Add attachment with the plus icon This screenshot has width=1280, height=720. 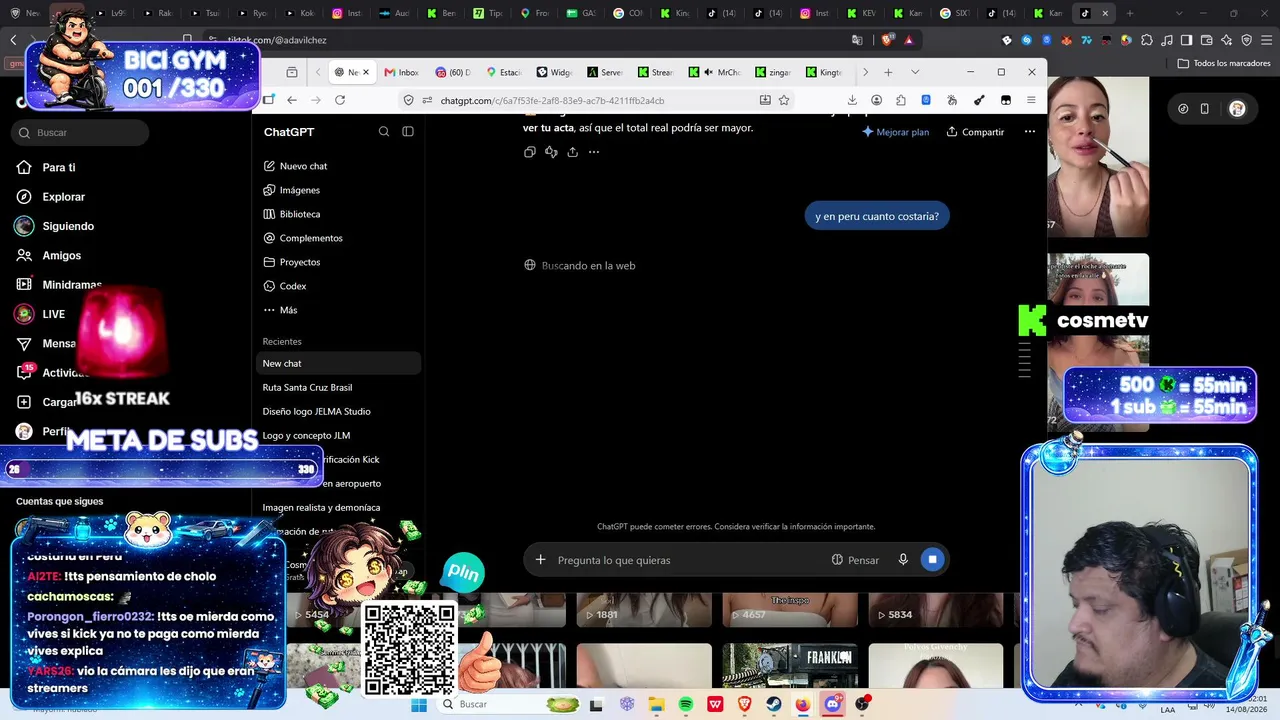pyautogui.click(x=541, y=560)
